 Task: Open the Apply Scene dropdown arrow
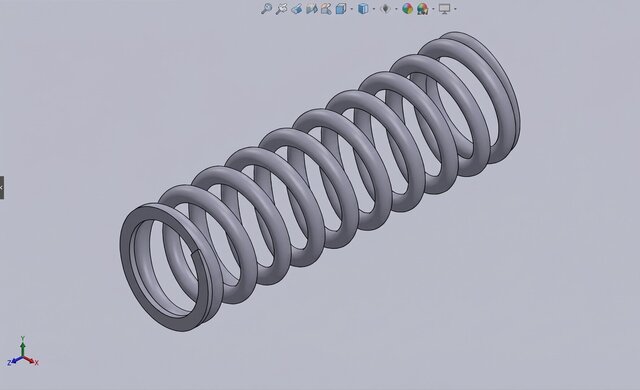(433, 9)
